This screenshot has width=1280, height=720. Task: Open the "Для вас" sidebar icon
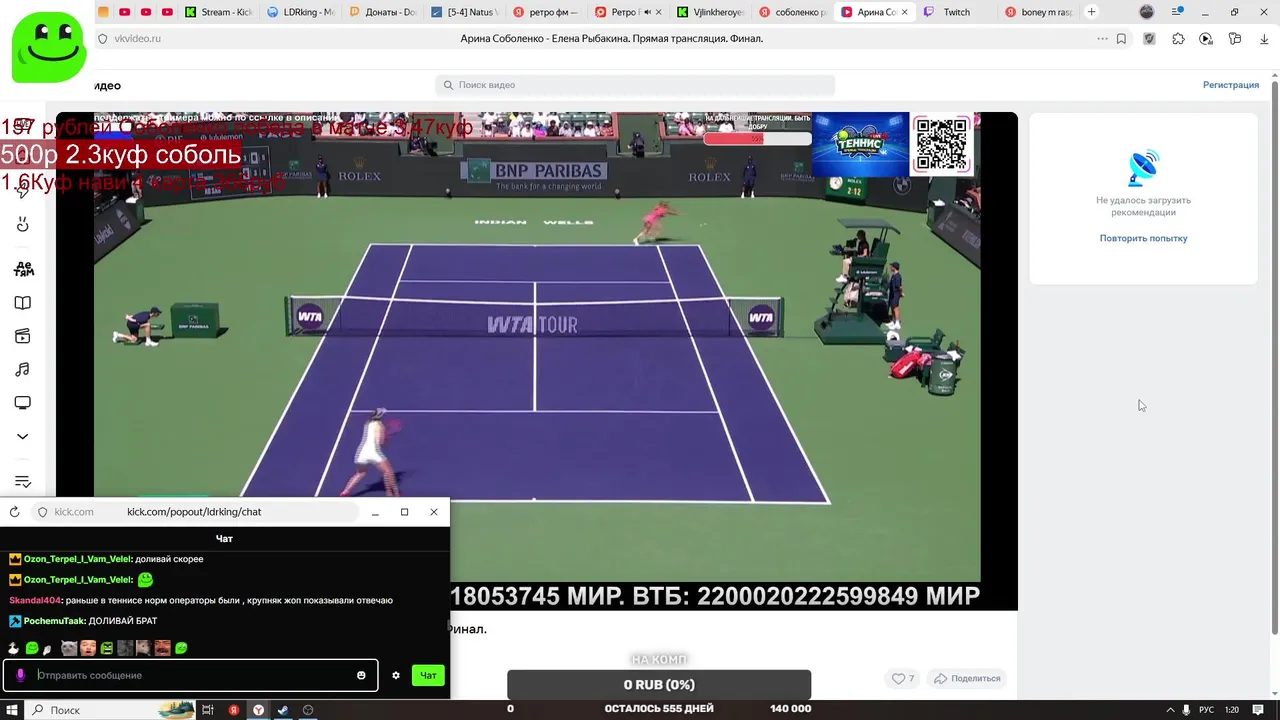pos(23,269)
